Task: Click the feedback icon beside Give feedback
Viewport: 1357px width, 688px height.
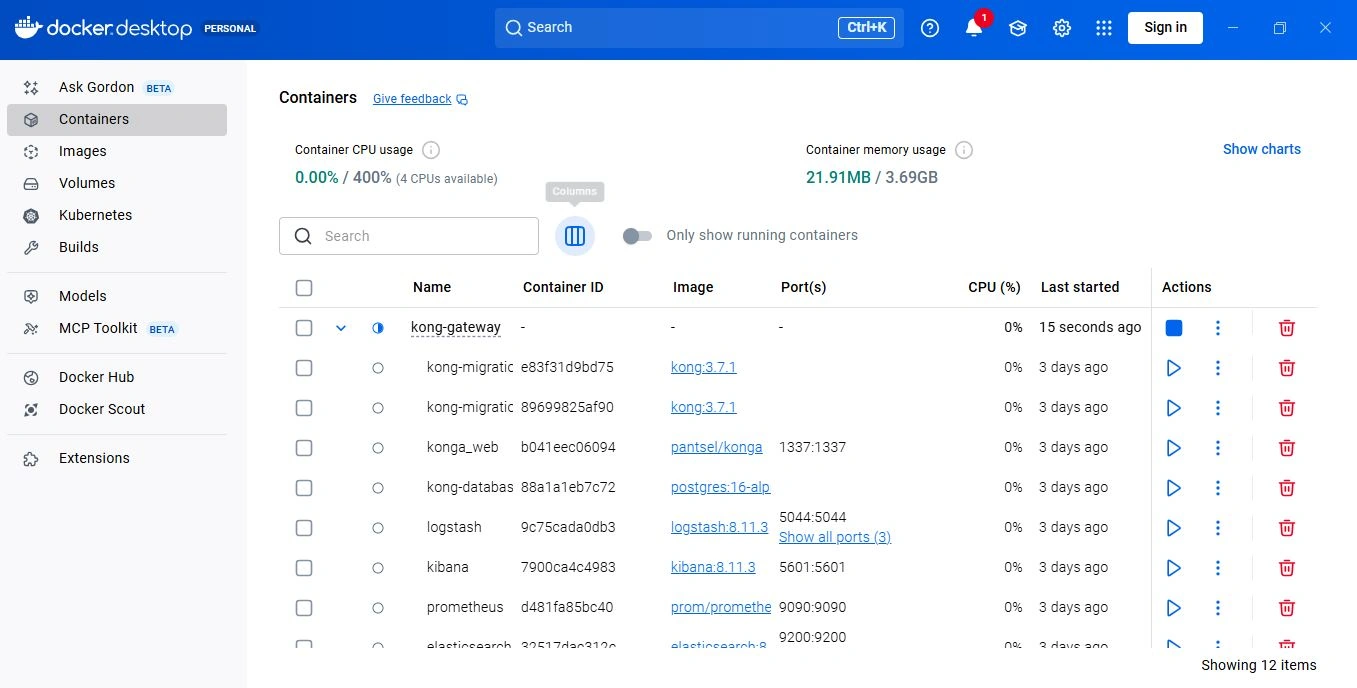Action: click(462, 100)
